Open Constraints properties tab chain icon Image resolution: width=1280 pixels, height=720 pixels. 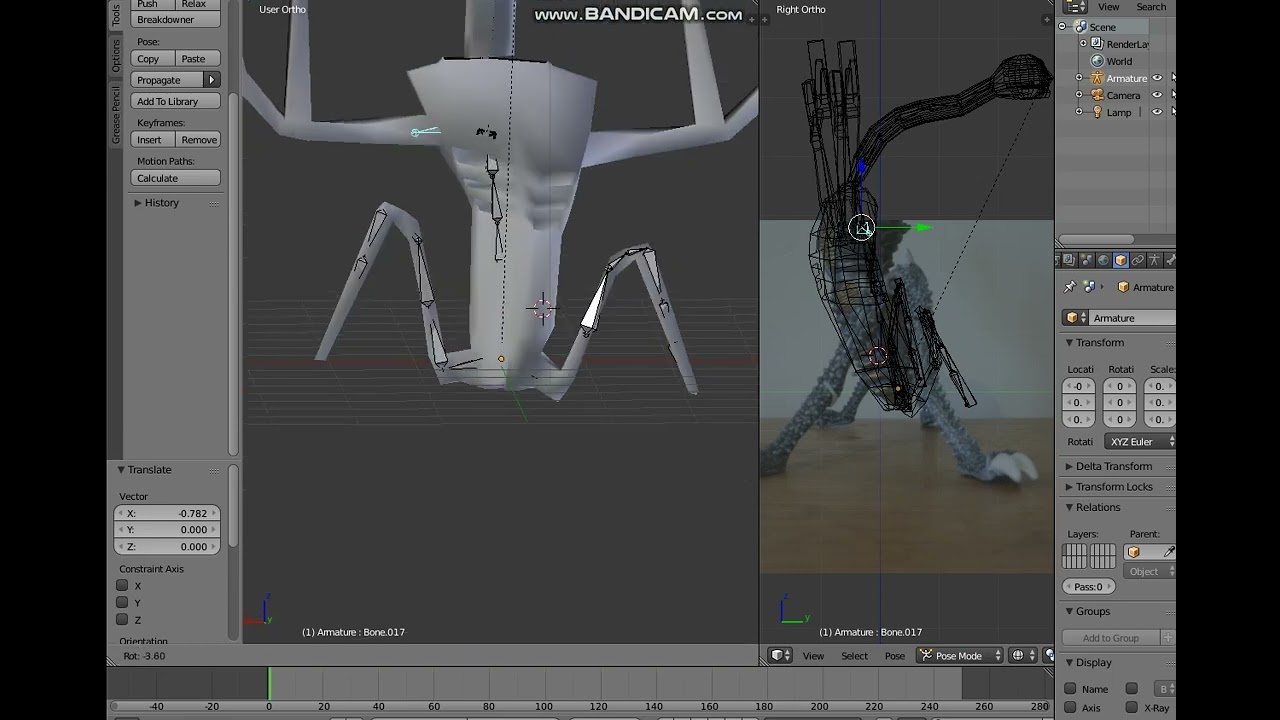tap(1138, 260)
